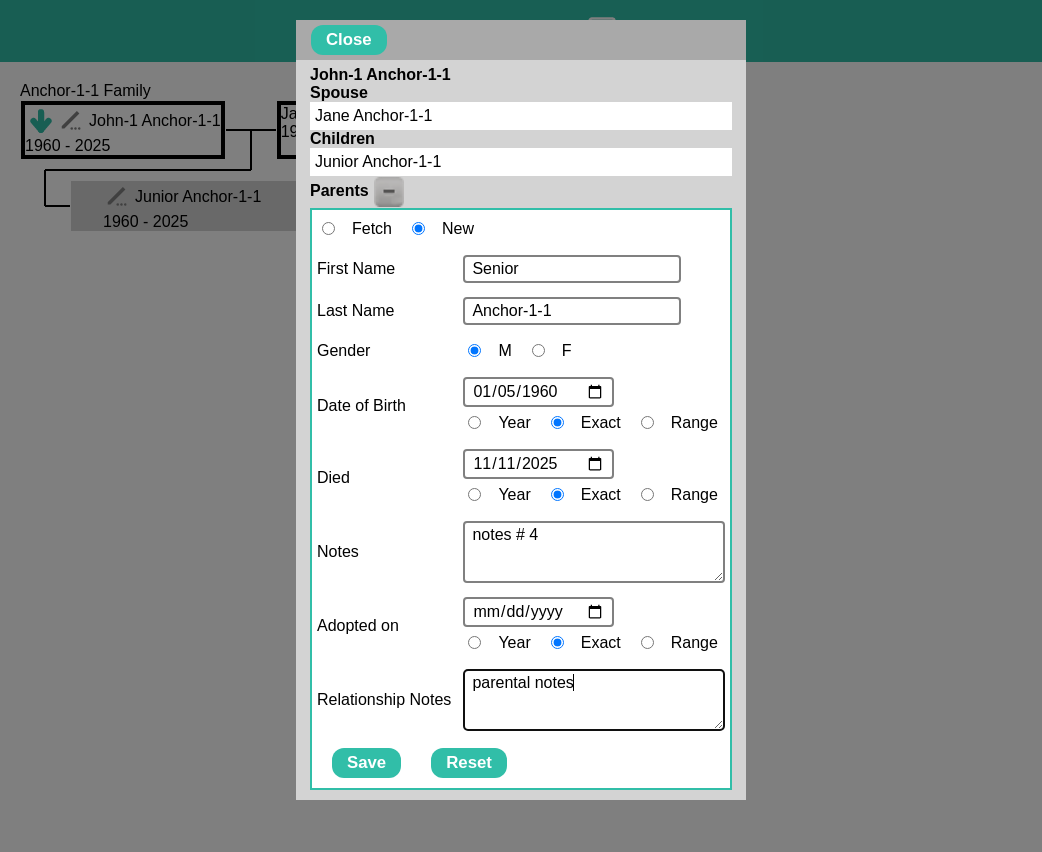Viewport: 1042px width, 852px height.
Task: Click the green down arrow on John-1
Action: (x=40, y=121)
